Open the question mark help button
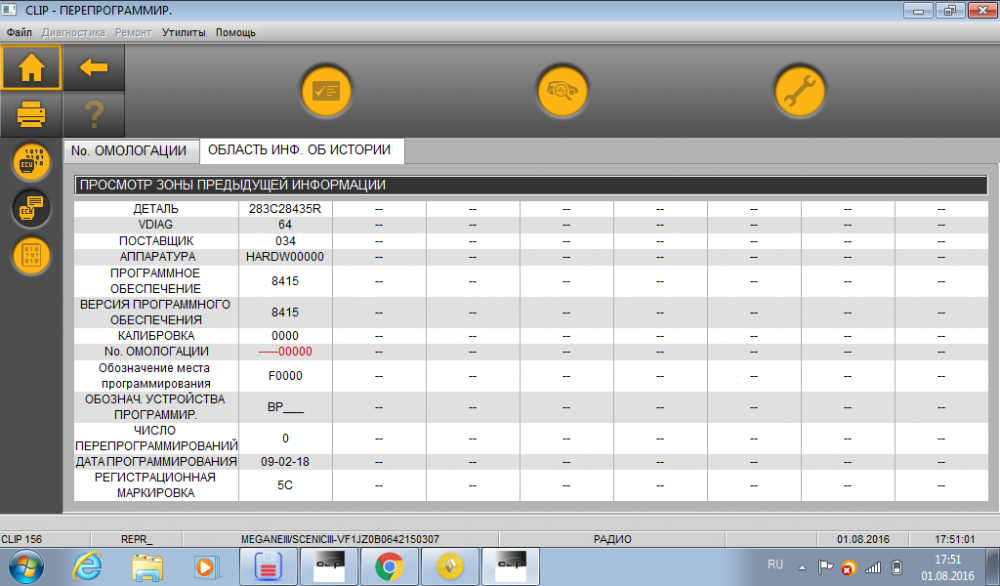The width and height of the screenshot is (1000, 586). [x=94, y=114]
